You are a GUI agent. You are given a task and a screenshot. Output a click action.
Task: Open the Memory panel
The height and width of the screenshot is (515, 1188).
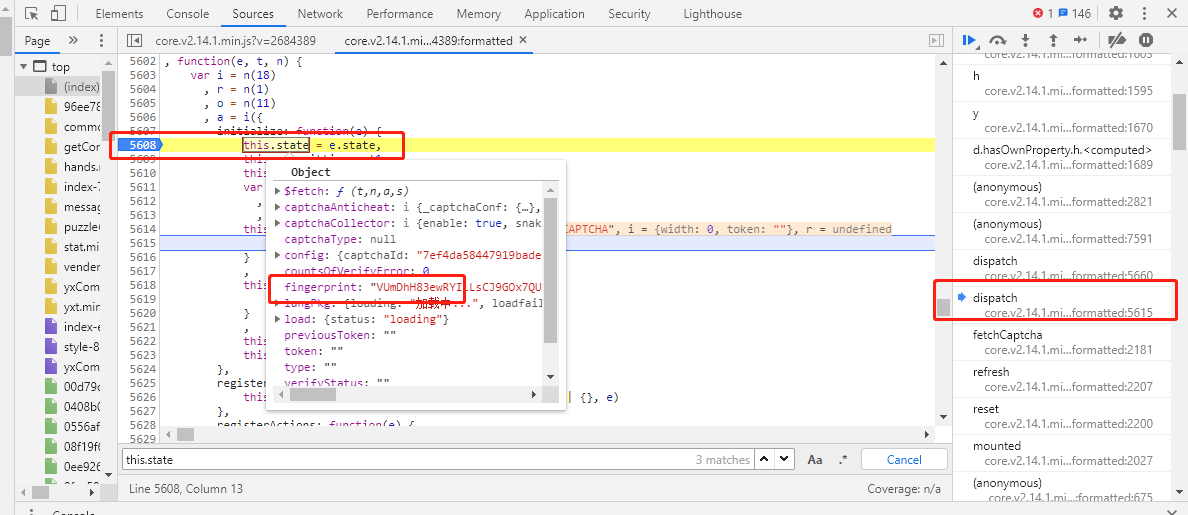478,14
